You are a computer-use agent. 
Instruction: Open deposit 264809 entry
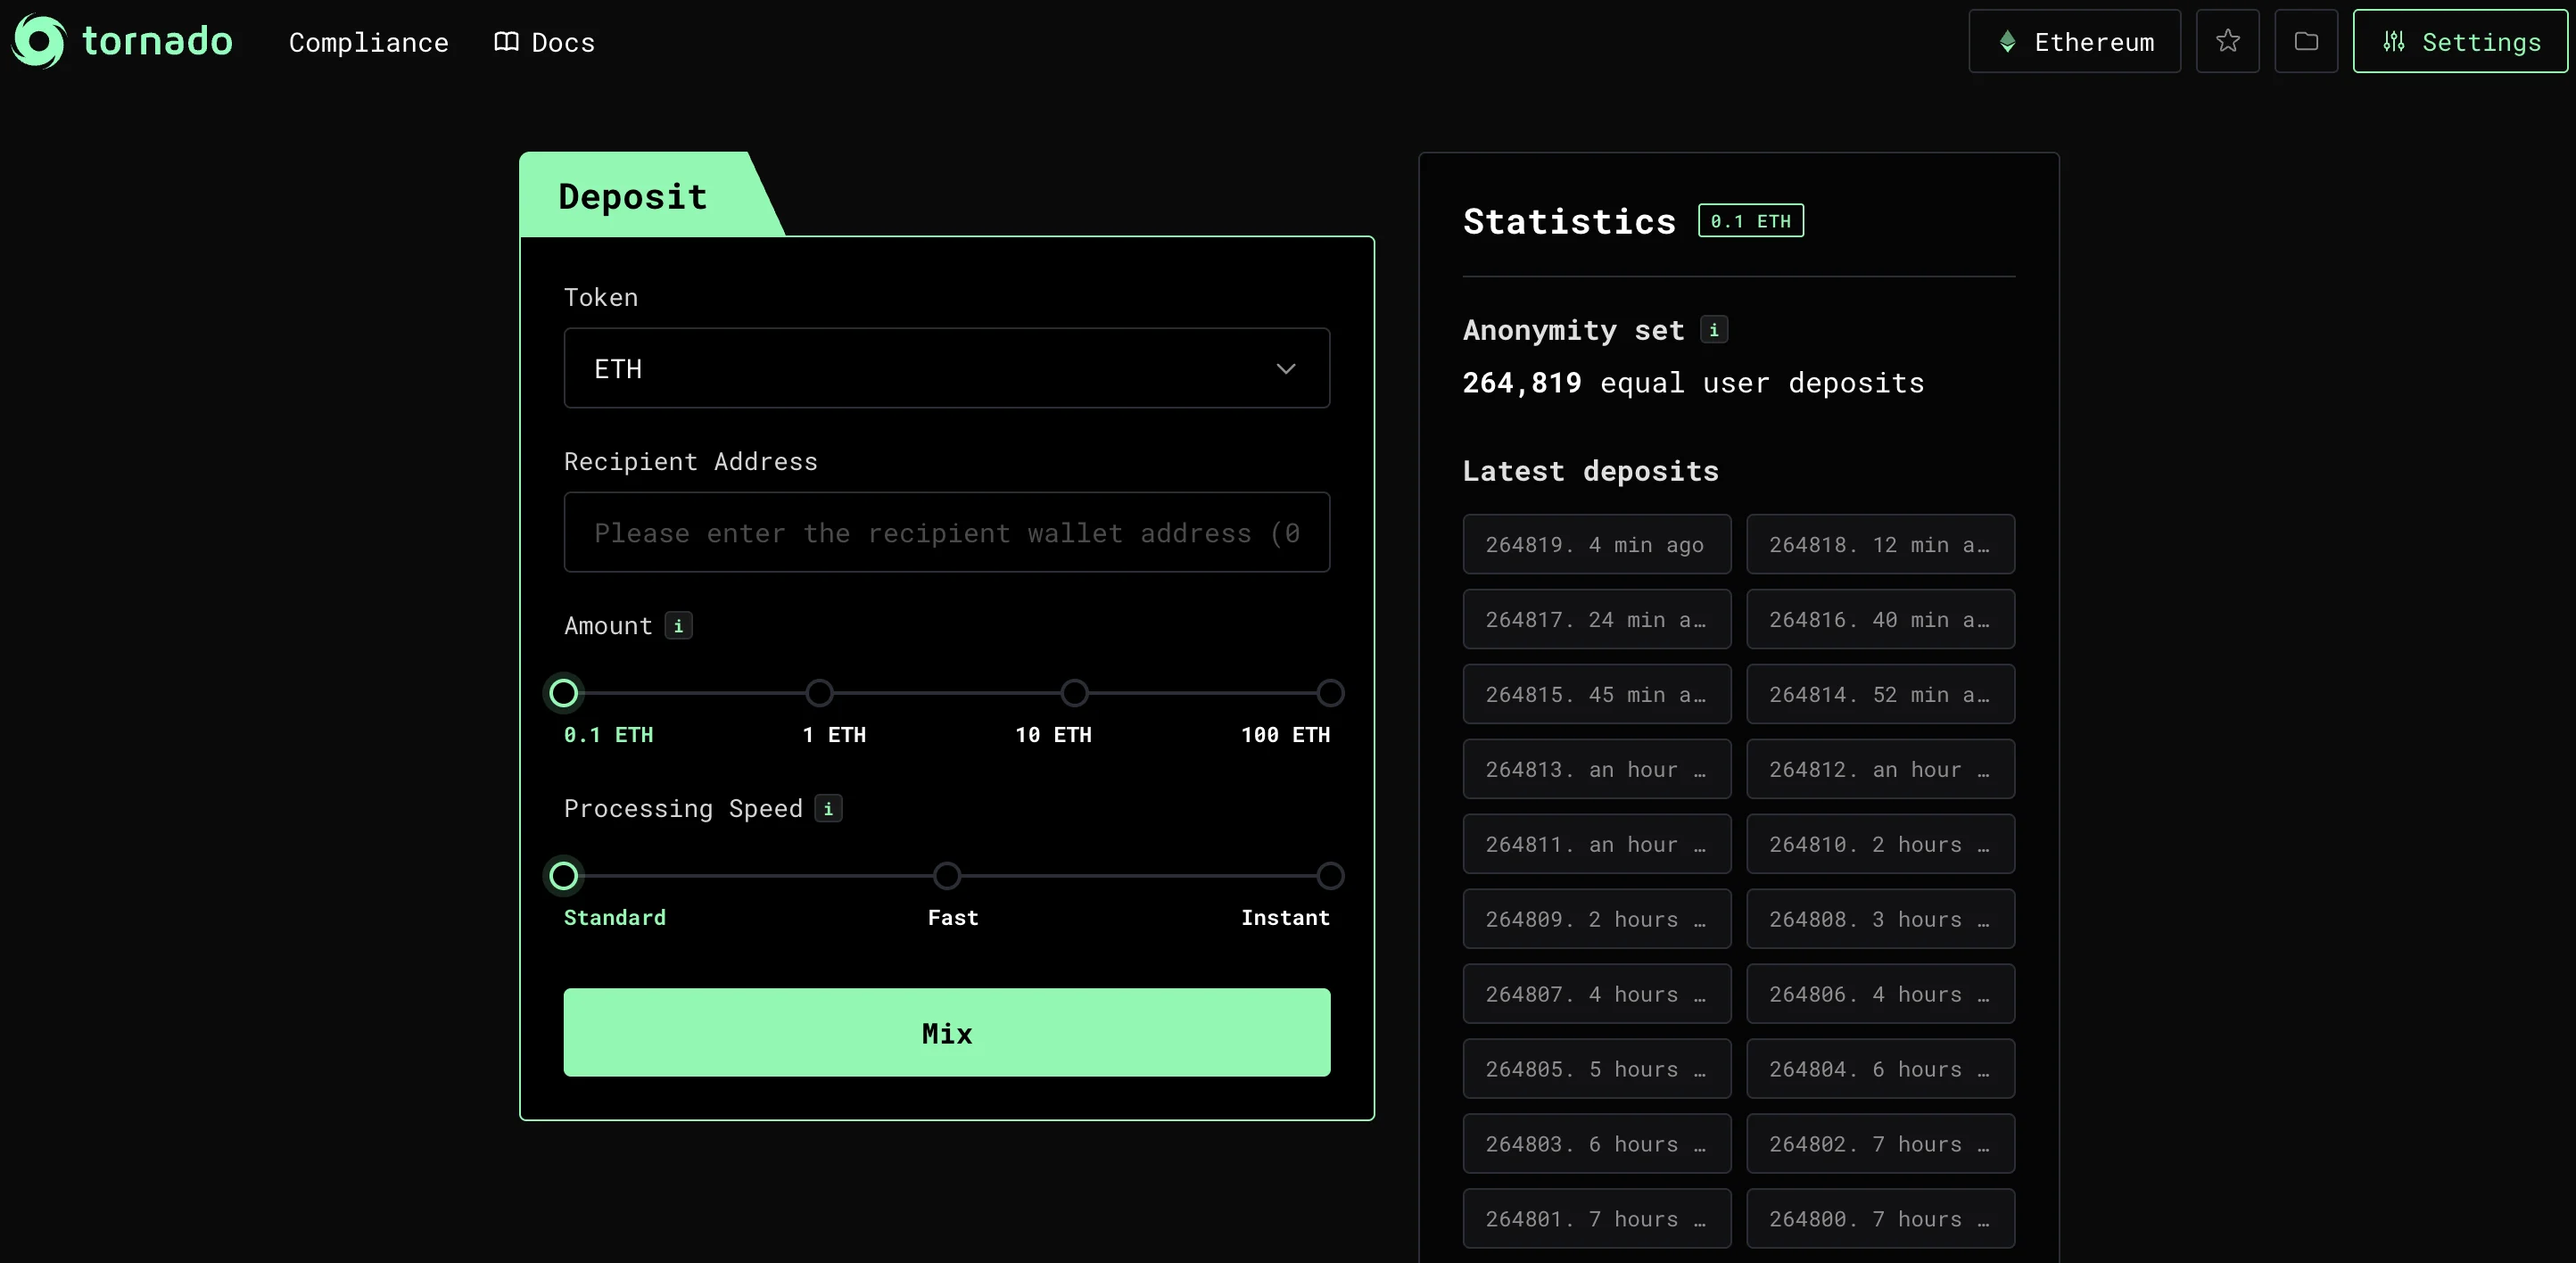coord(1596,919)
